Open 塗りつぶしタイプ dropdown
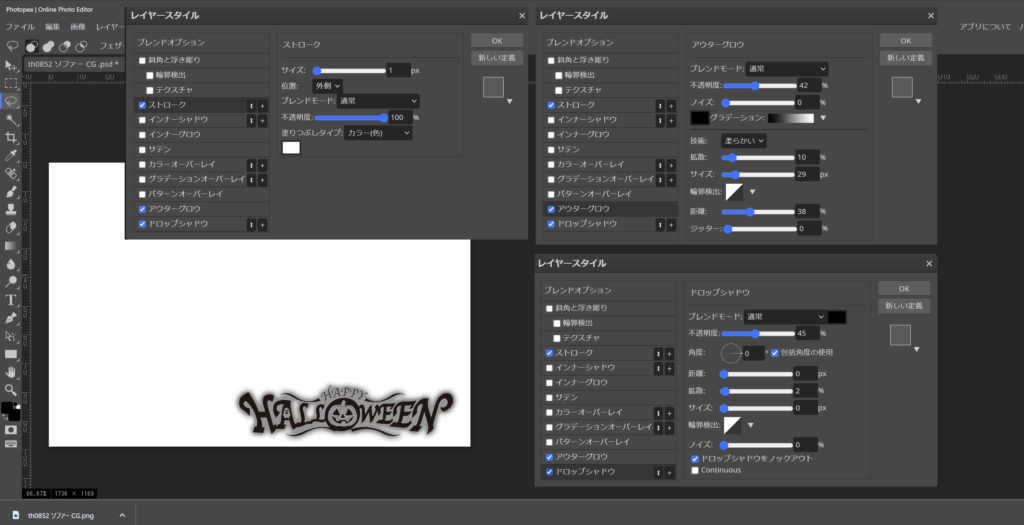 click(378, 132)
